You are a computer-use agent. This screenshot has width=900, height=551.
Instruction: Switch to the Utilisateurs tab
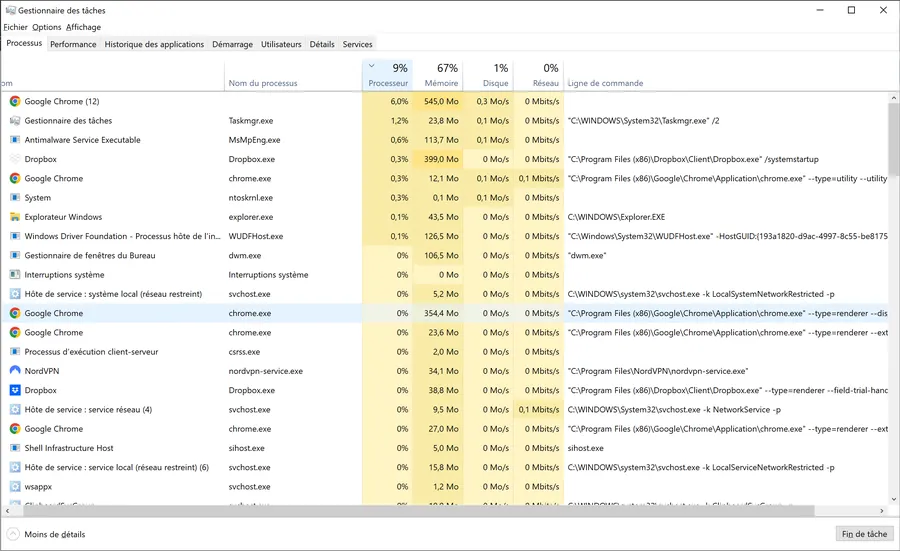coord(281,44)
